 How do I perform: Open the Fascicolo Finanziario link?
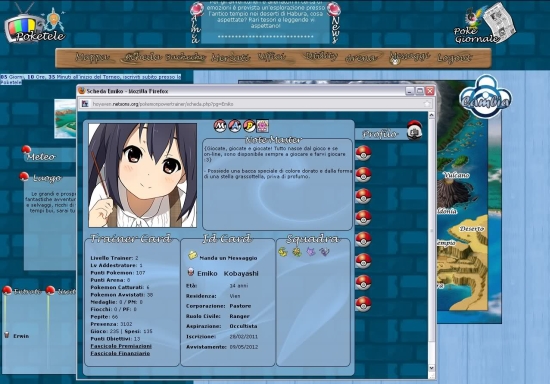120,353
